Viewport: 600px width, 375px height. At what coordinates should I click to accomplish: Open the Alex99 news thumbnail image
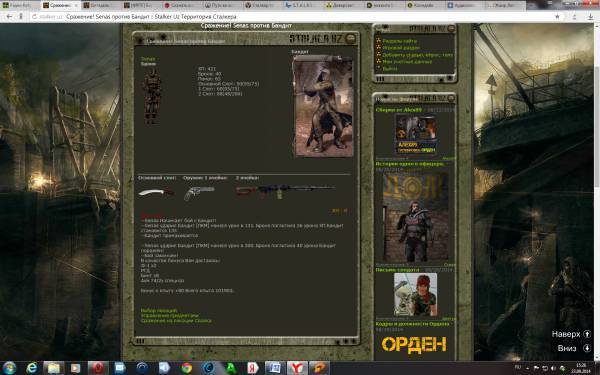click(416, 134)
